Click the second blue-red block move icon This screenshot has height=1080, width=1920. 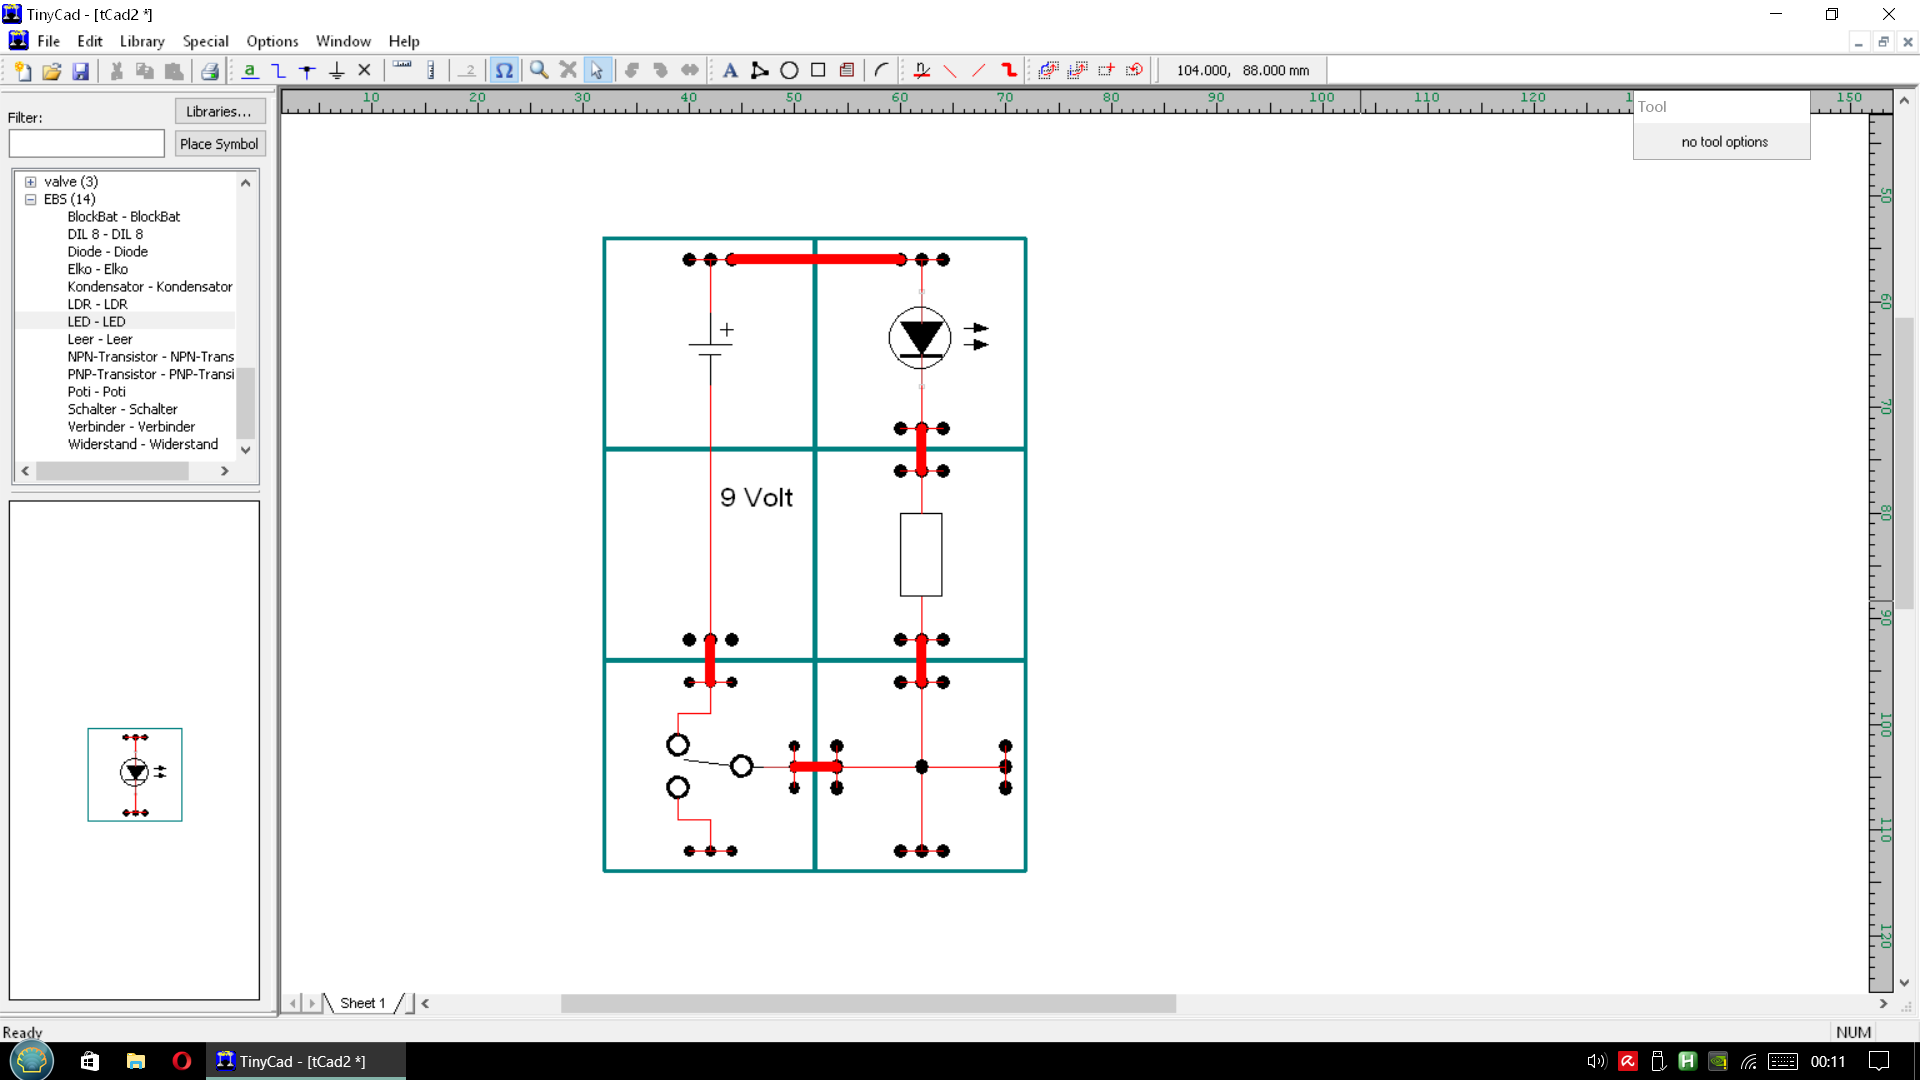[x=1077, y=71]
